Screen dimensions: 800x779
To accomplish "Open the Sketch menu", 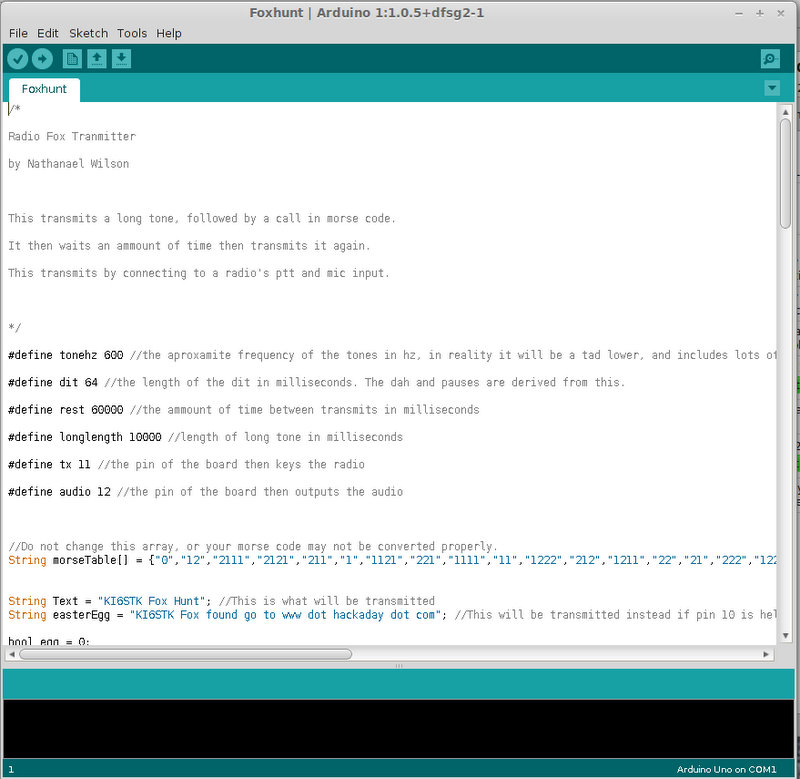I will click(88, 33).
